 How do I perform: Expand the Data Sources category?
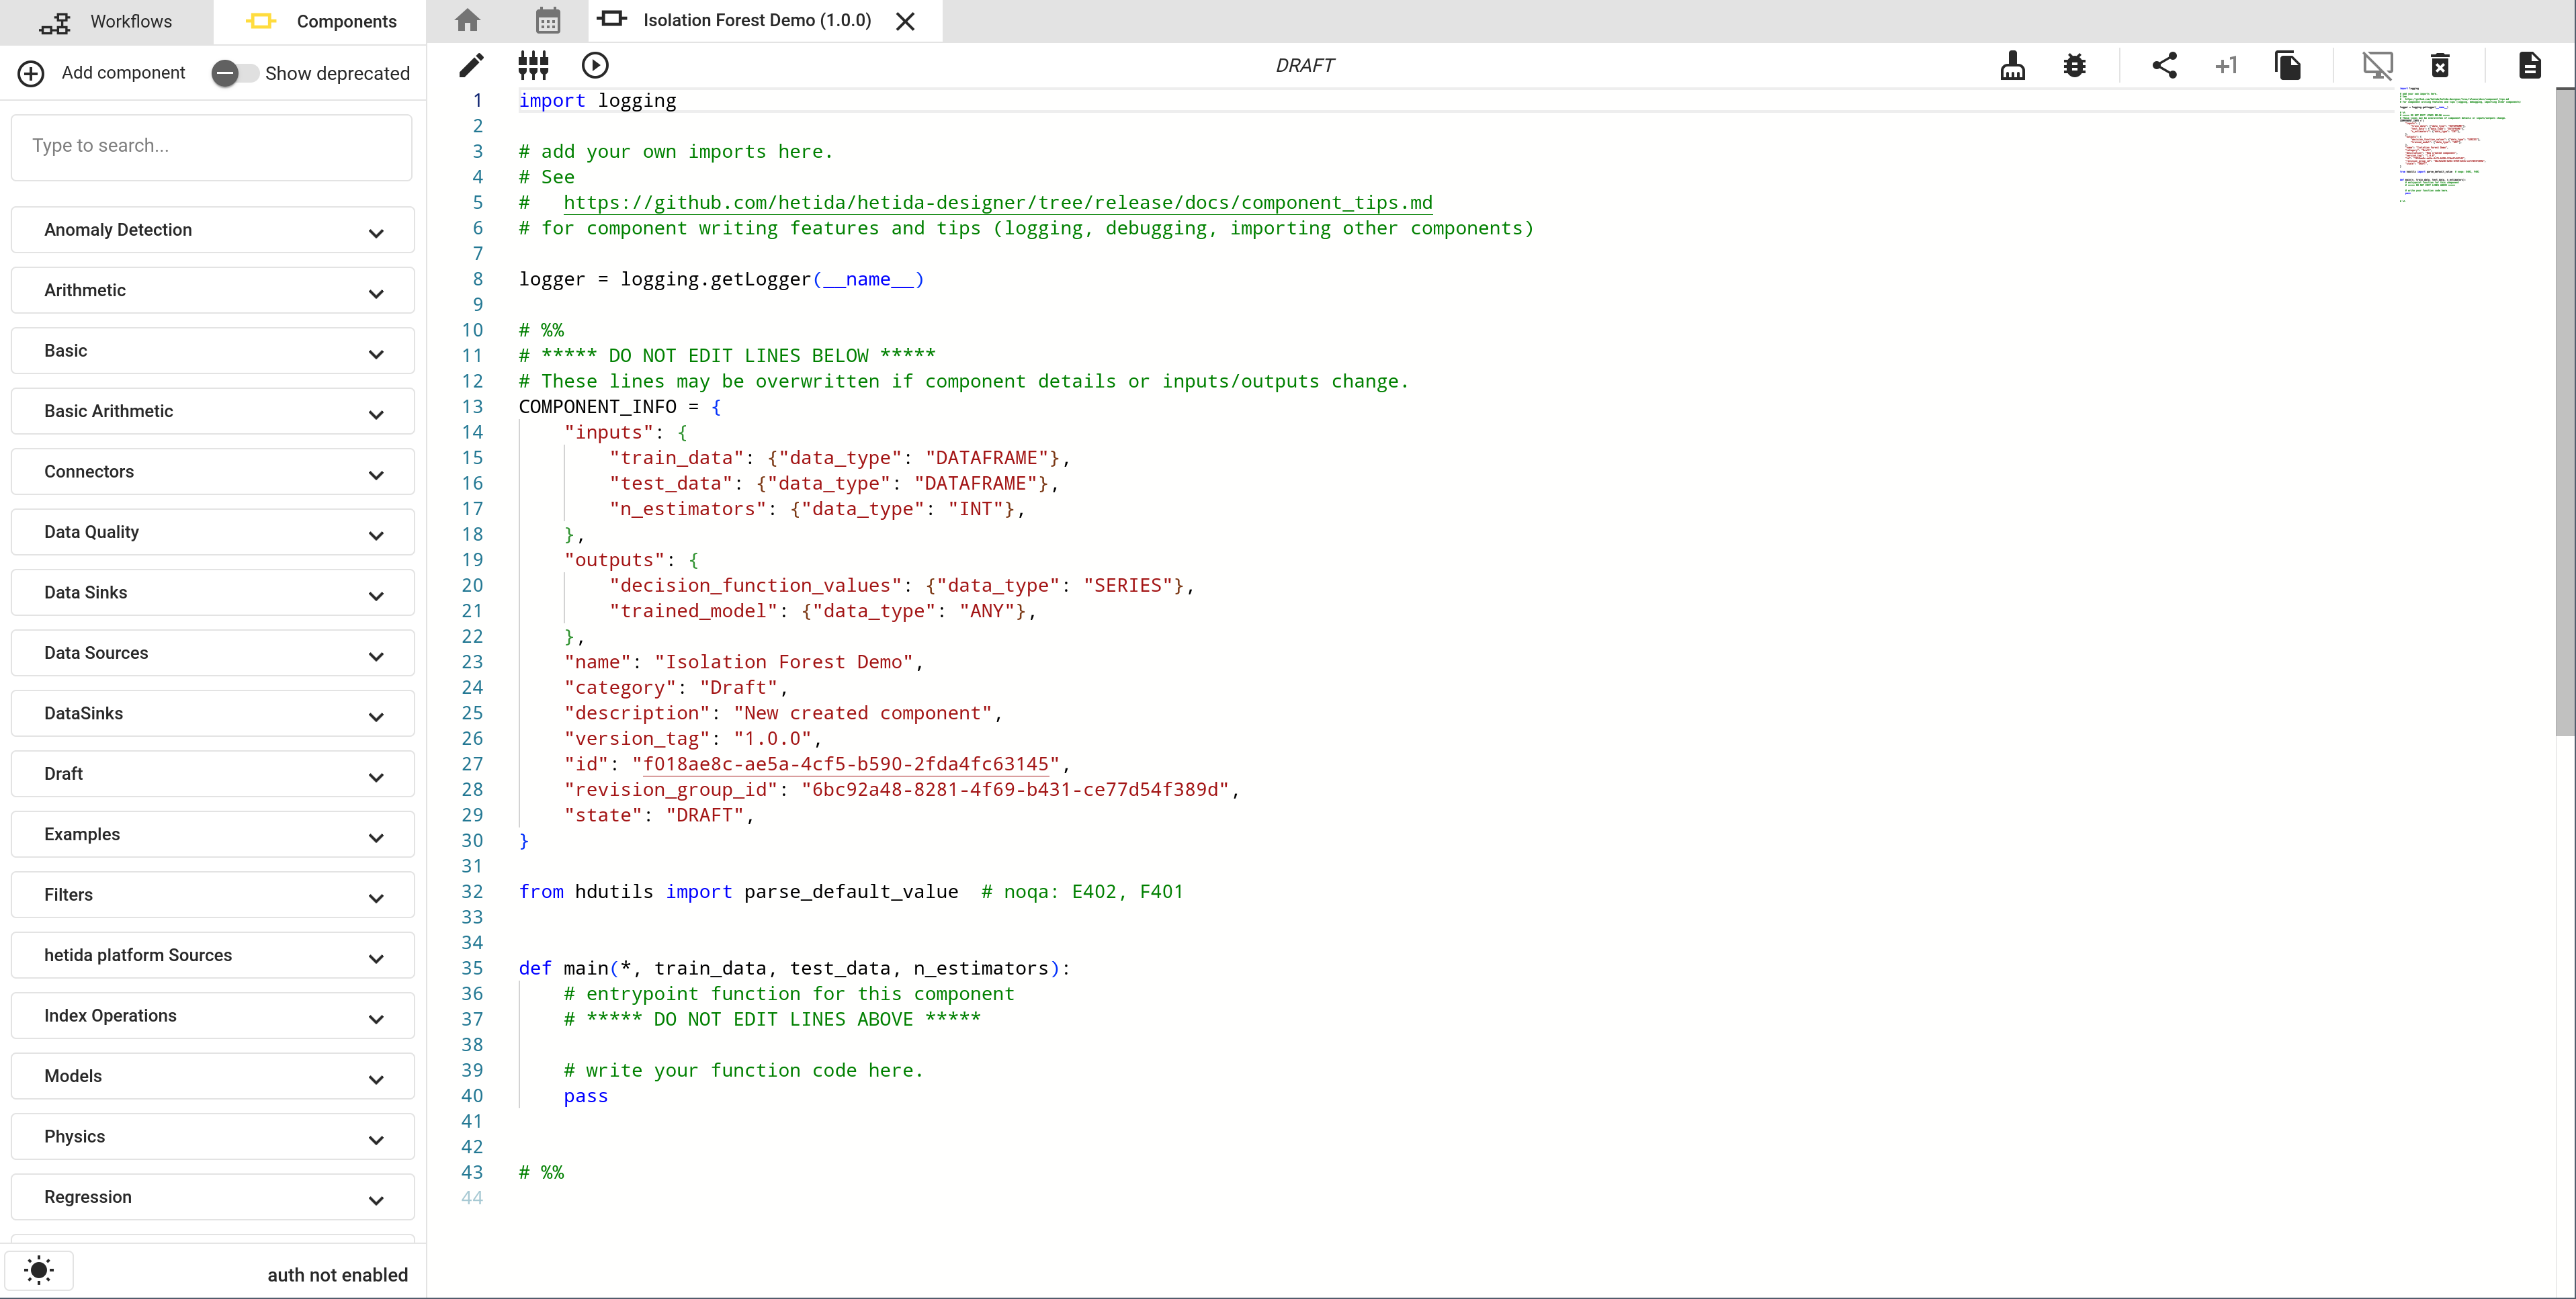(212, 653)
